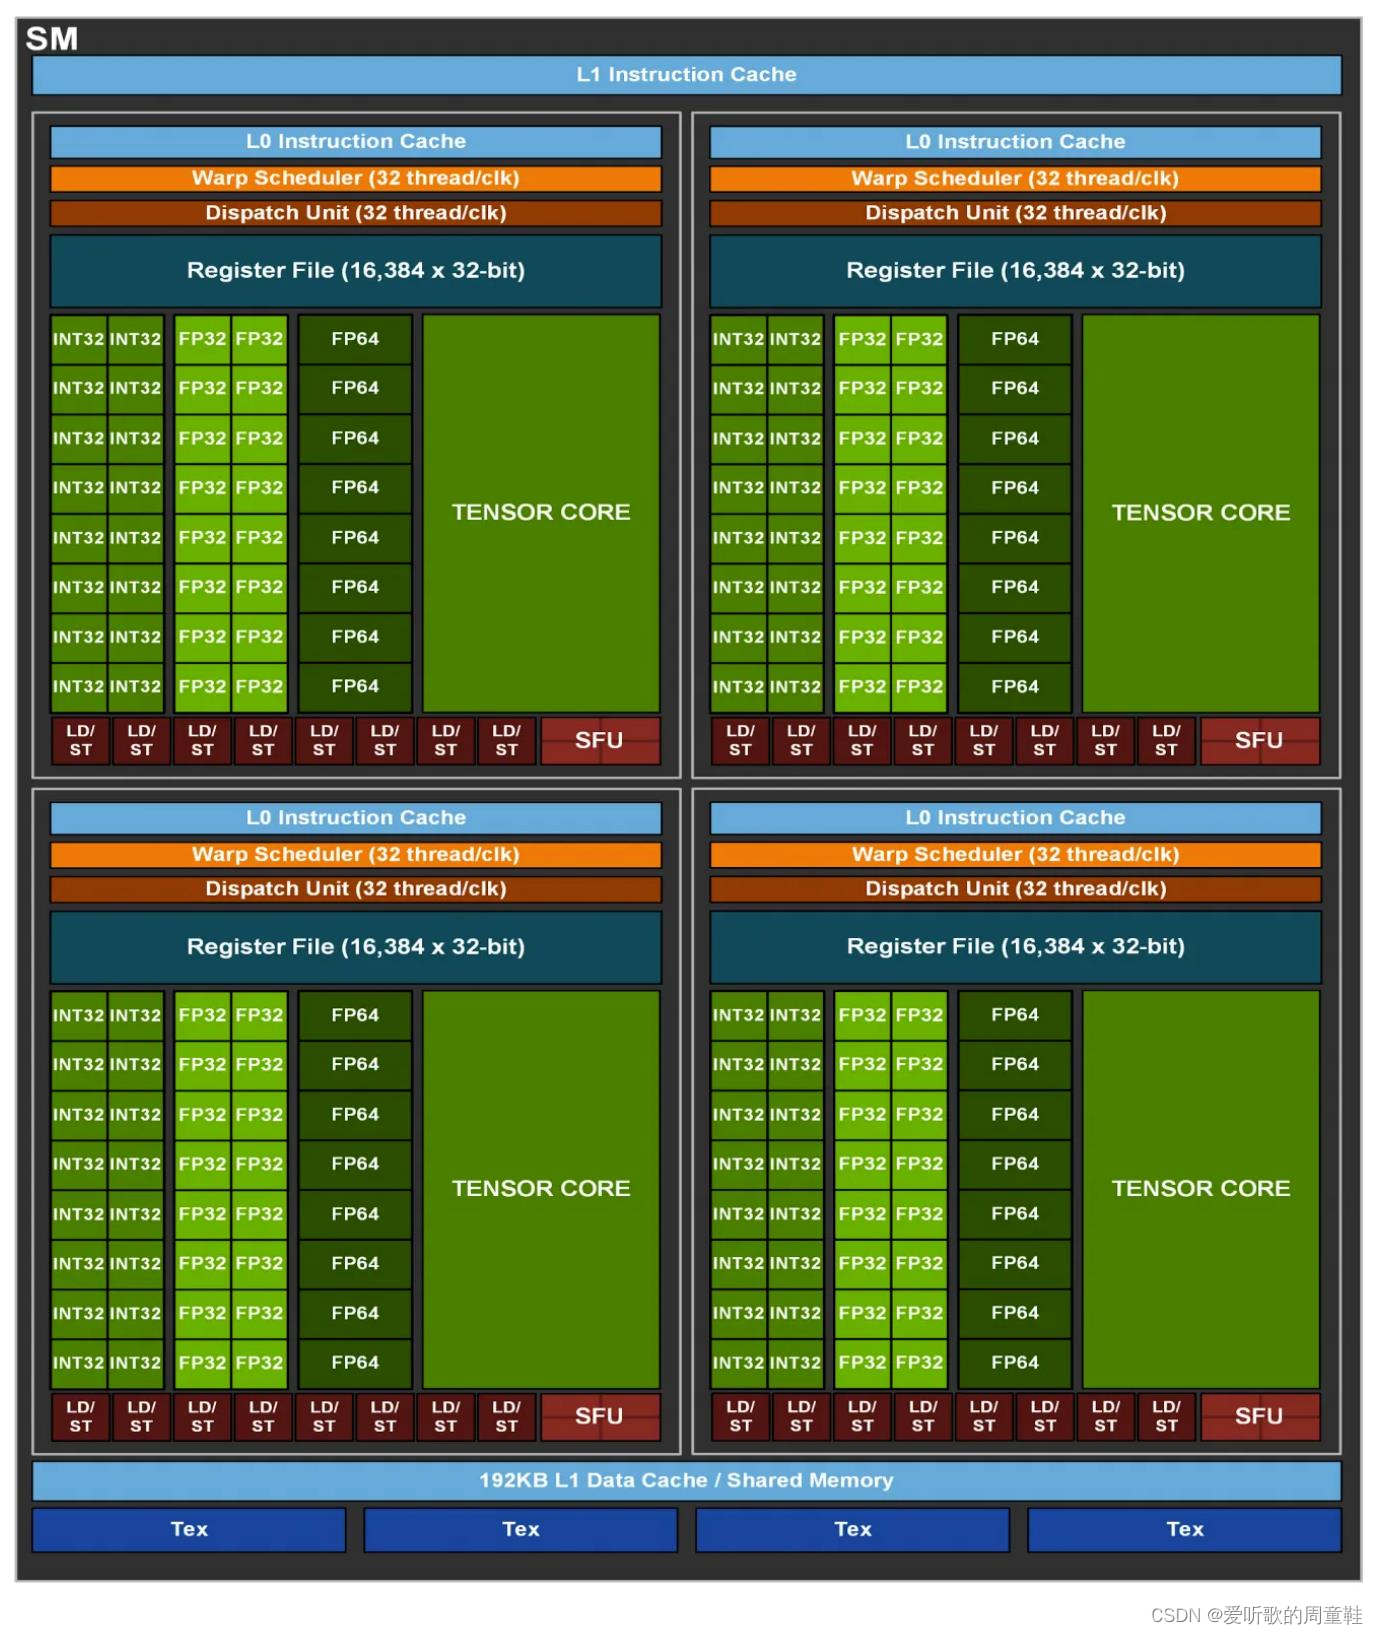Select the TENSOR CORE block in upper-right partition
Image resolution: width=1378 pixels, height=1634 pixels.
tap(1201, 513)
